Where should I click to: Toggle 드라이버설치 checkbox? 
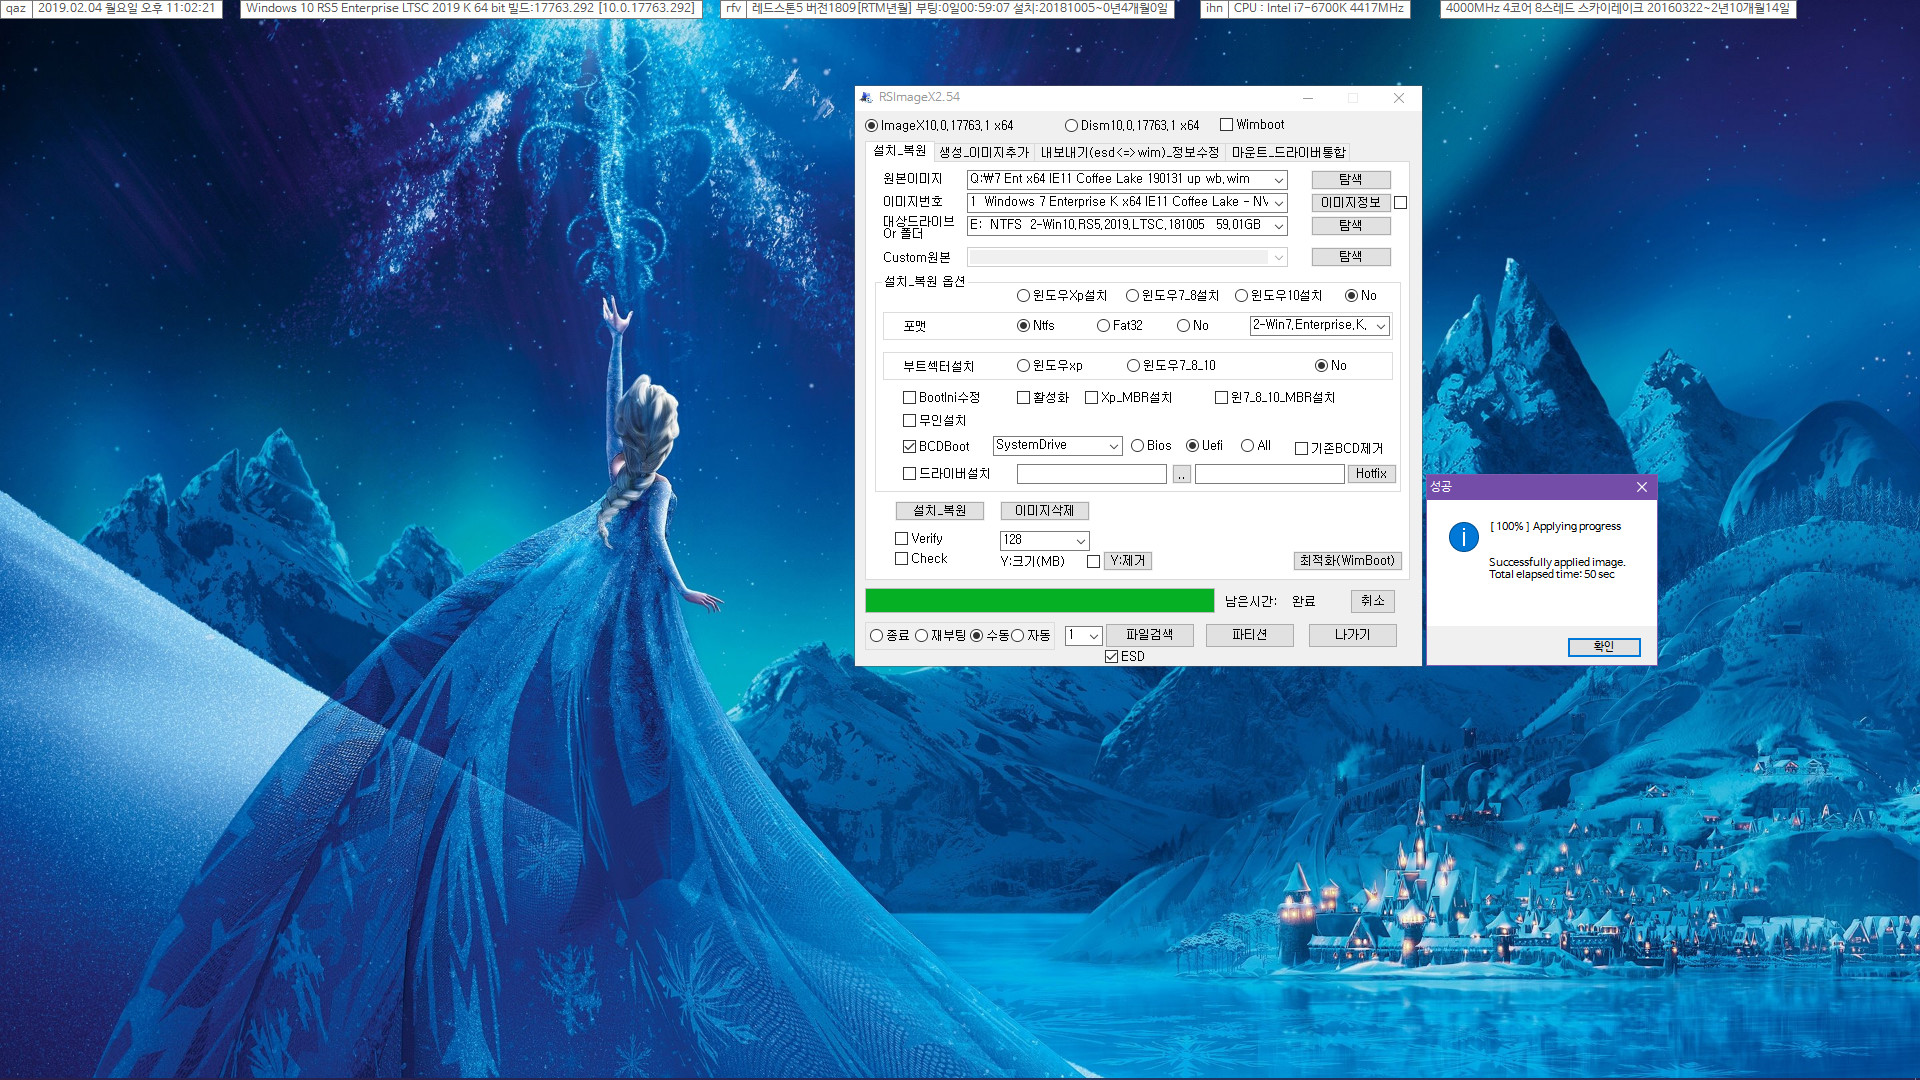pyautogui.click(x=909, y=474)
